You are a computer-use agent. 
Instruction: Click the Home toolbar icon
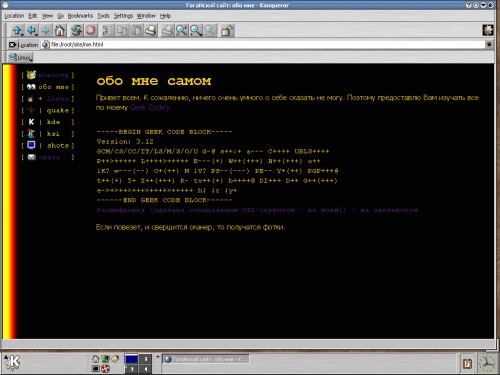[59, 31]
